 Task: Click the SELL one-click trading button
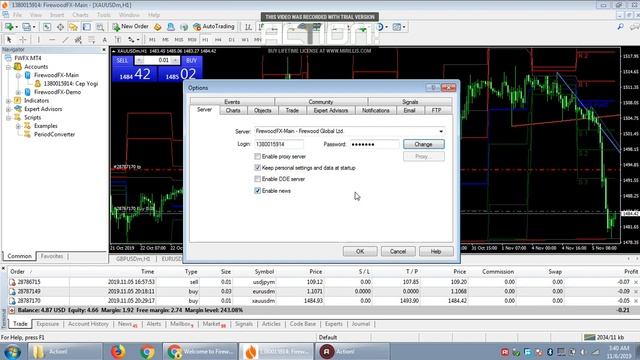122,60
